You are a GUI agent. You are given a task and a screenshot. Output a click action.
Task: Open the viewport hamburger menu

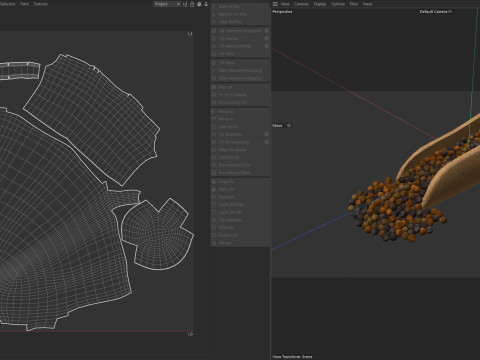275,4
